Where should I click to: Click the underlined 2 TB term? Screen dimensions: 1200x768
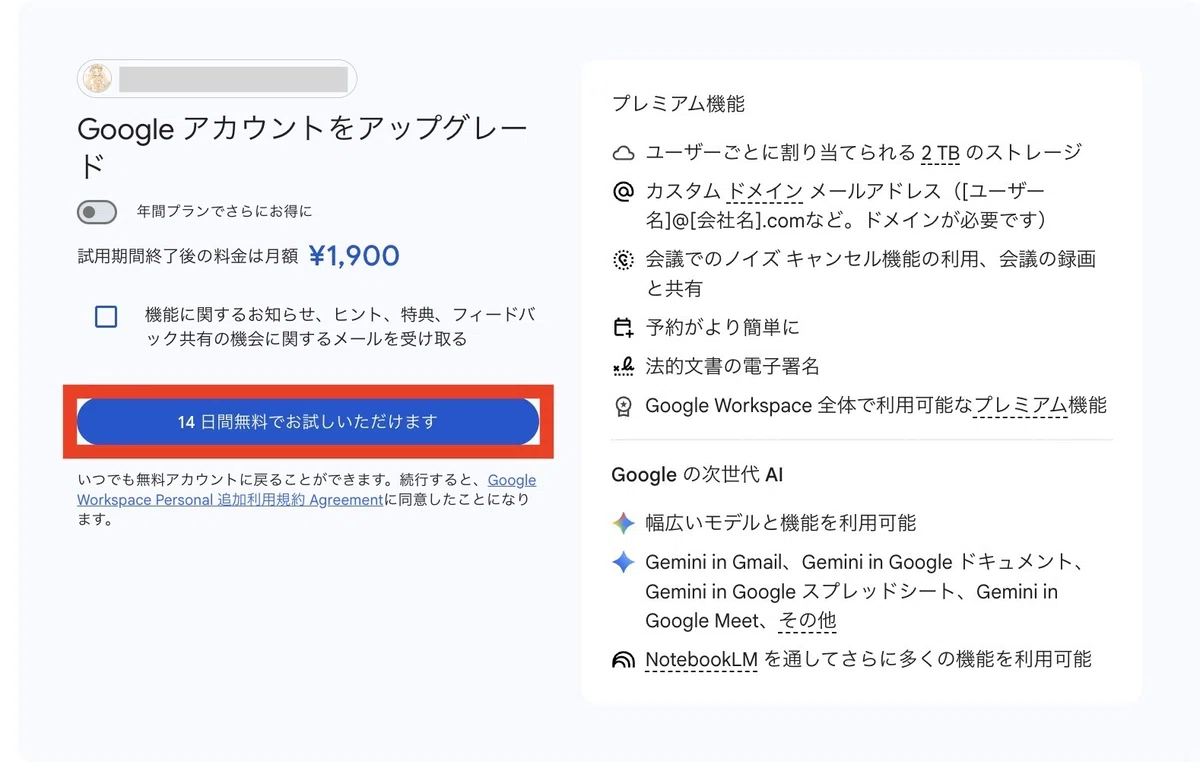[940, 153]
